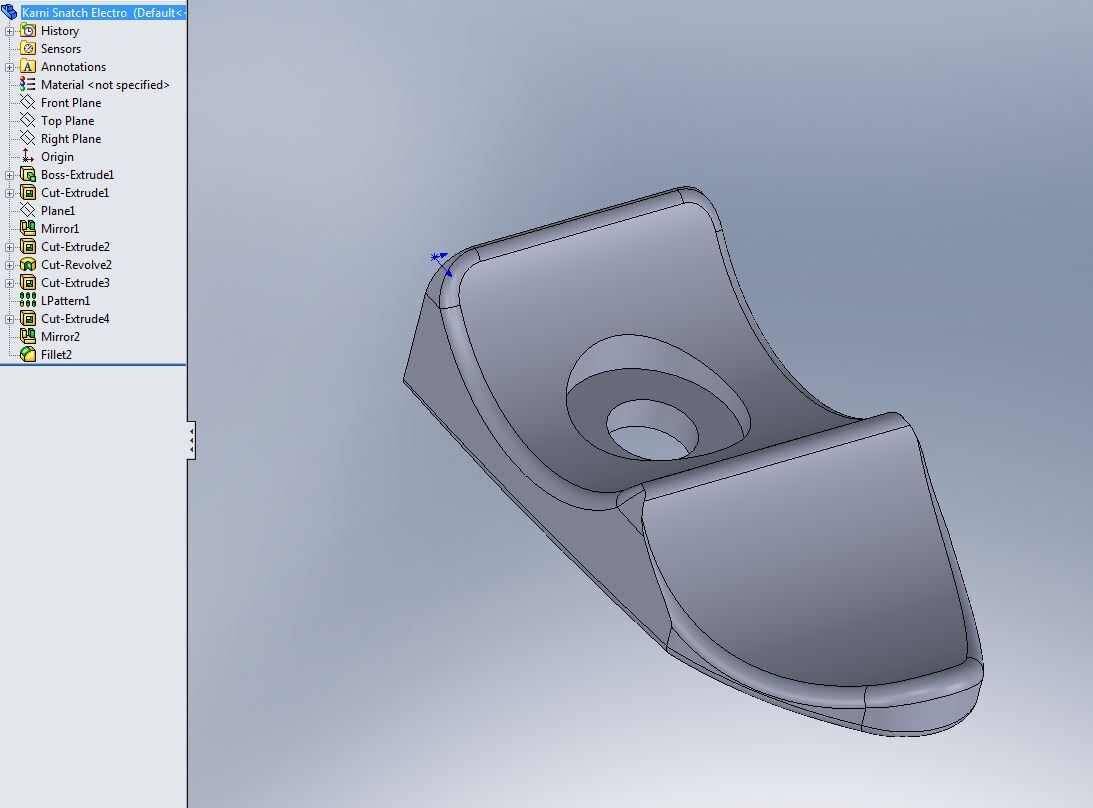This screenshot has height=808, width=1093.
Task: Select the Fillet2 label
Action: click(56, 354)
